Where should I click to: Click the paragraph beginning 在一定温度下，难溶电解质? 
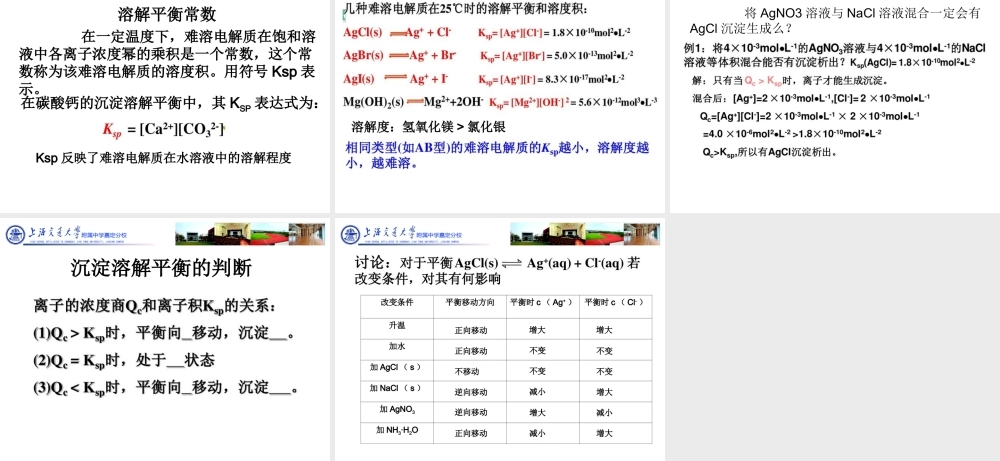pos(167,62)
